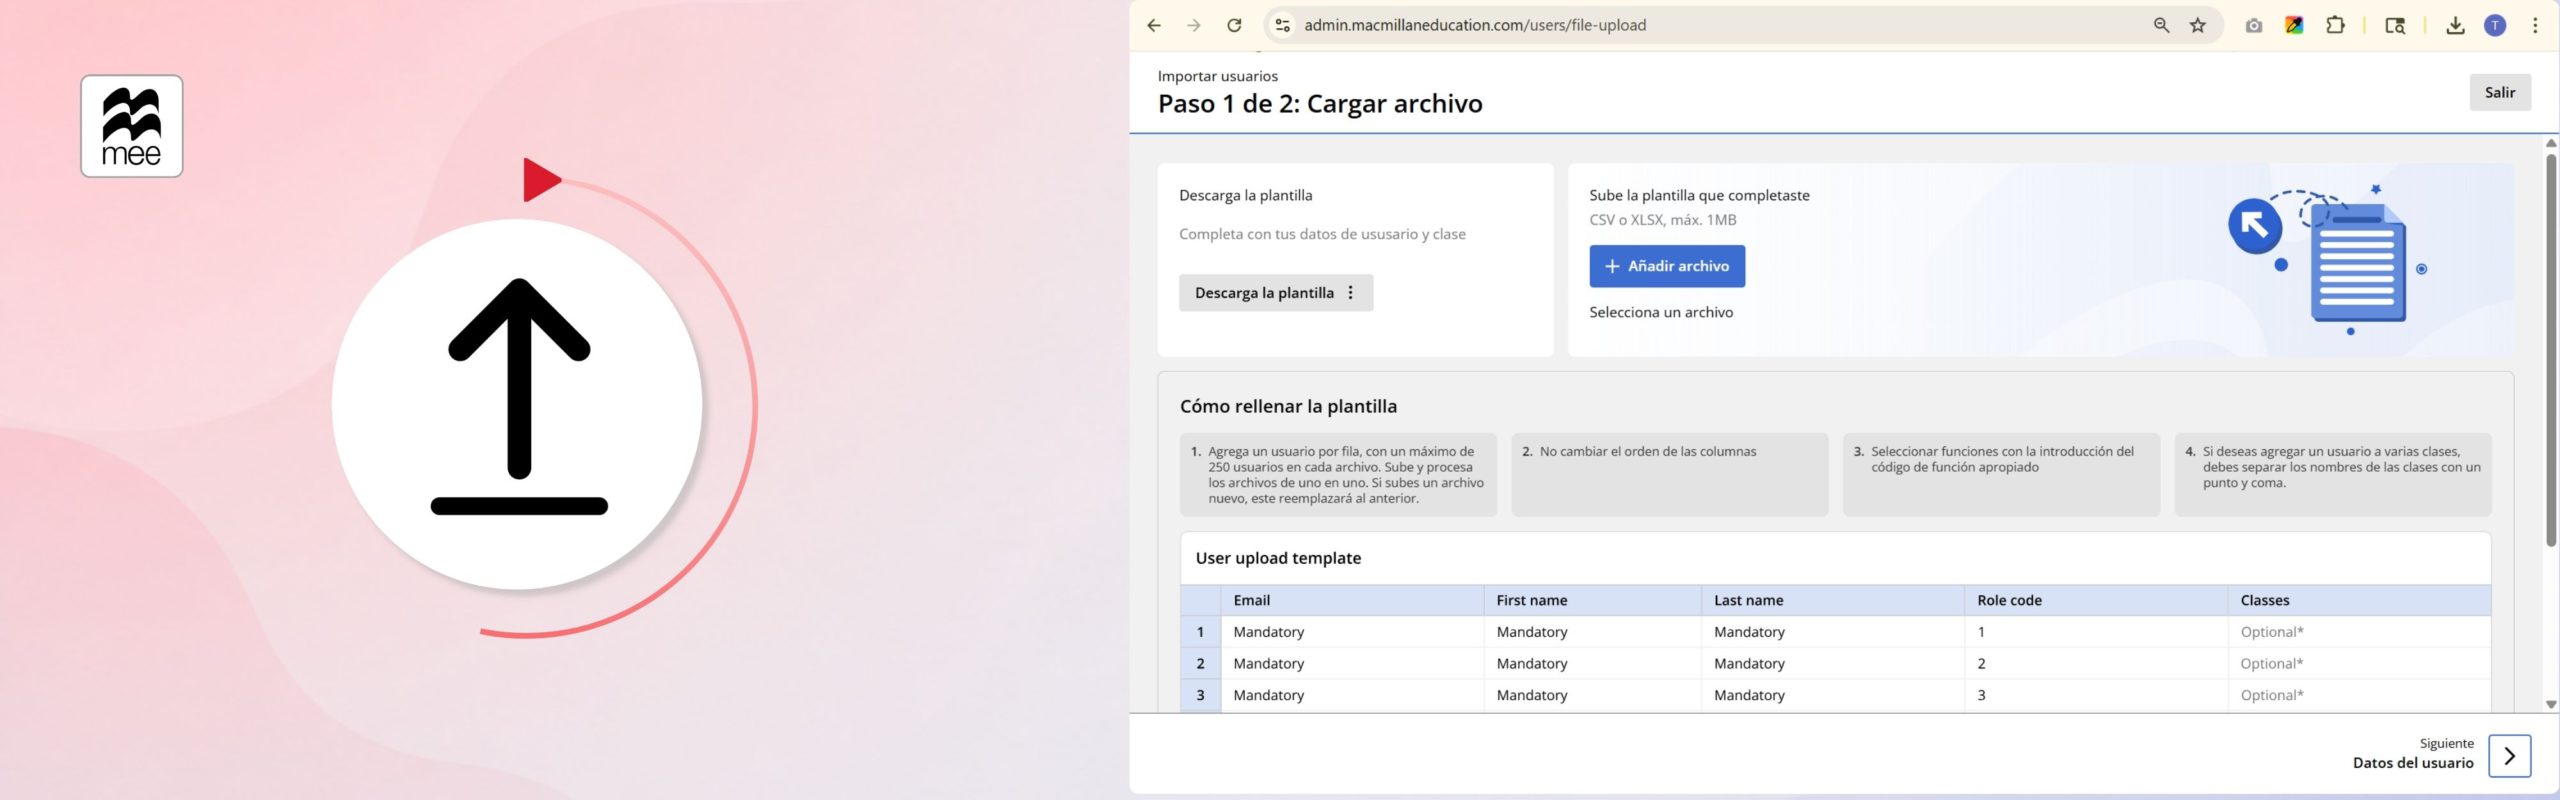The width and height of the screenshot is (2560, 800).
Task: Click the 'Last name' column header
Action: coord(1832,600)
